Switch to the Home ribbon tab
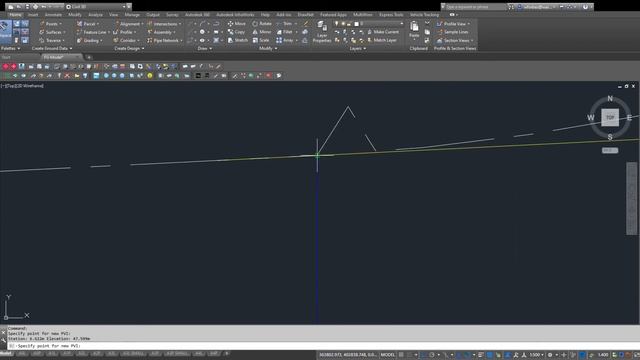 tap(16, 15)
